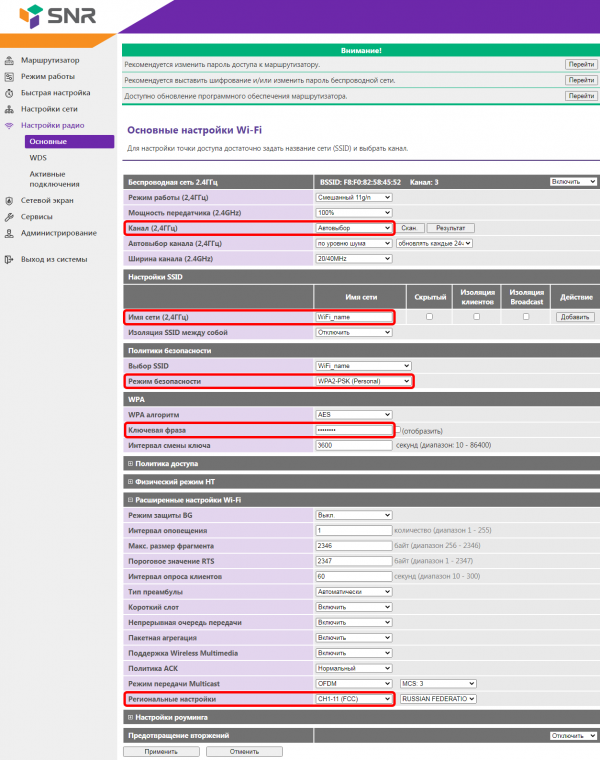600x760 pixels.
Task: Toggle the Изоляция клиентов checkbox
Action: click(476, 317)
